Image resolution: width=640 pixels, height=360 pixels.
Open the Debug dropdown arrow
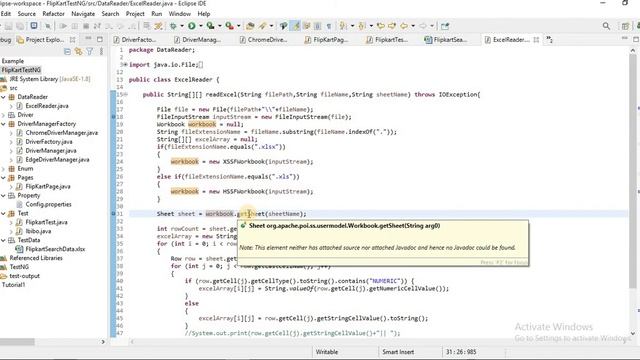182,26
